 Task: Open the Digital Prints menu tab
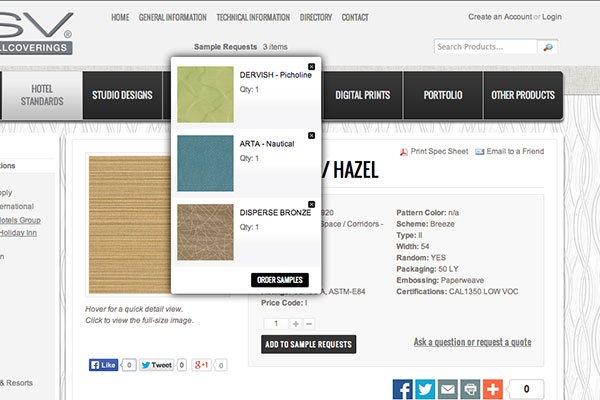click(362, 95)
